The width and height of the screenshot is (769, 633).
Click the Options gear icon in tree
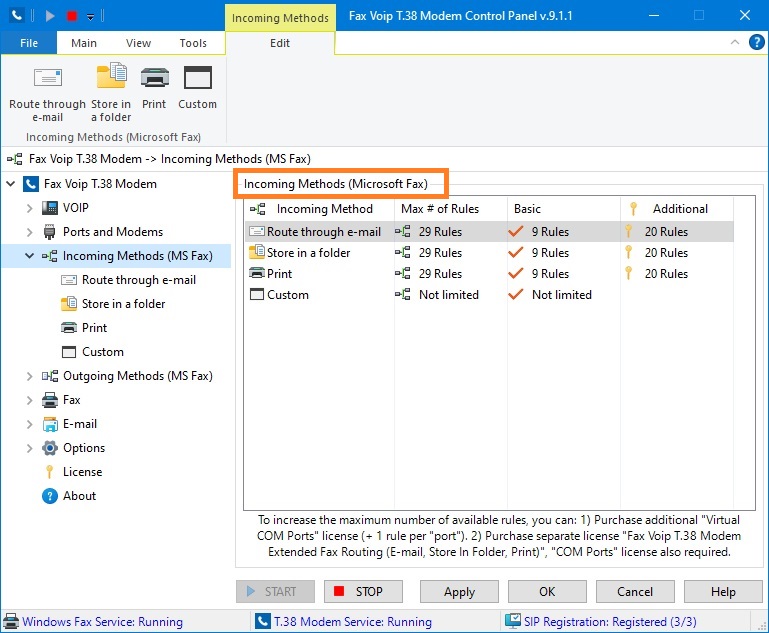point(50,448)
